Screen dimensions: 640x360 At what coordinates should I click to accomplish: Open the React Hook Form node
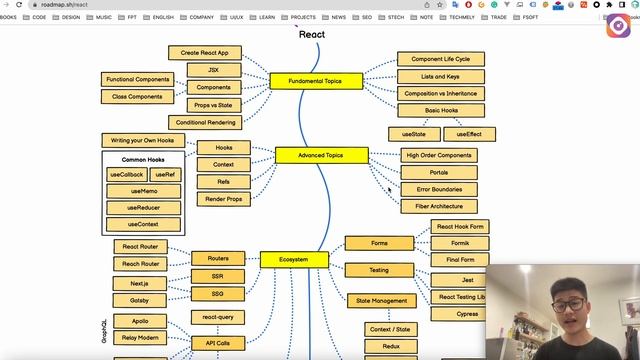(x=460, y=227)
